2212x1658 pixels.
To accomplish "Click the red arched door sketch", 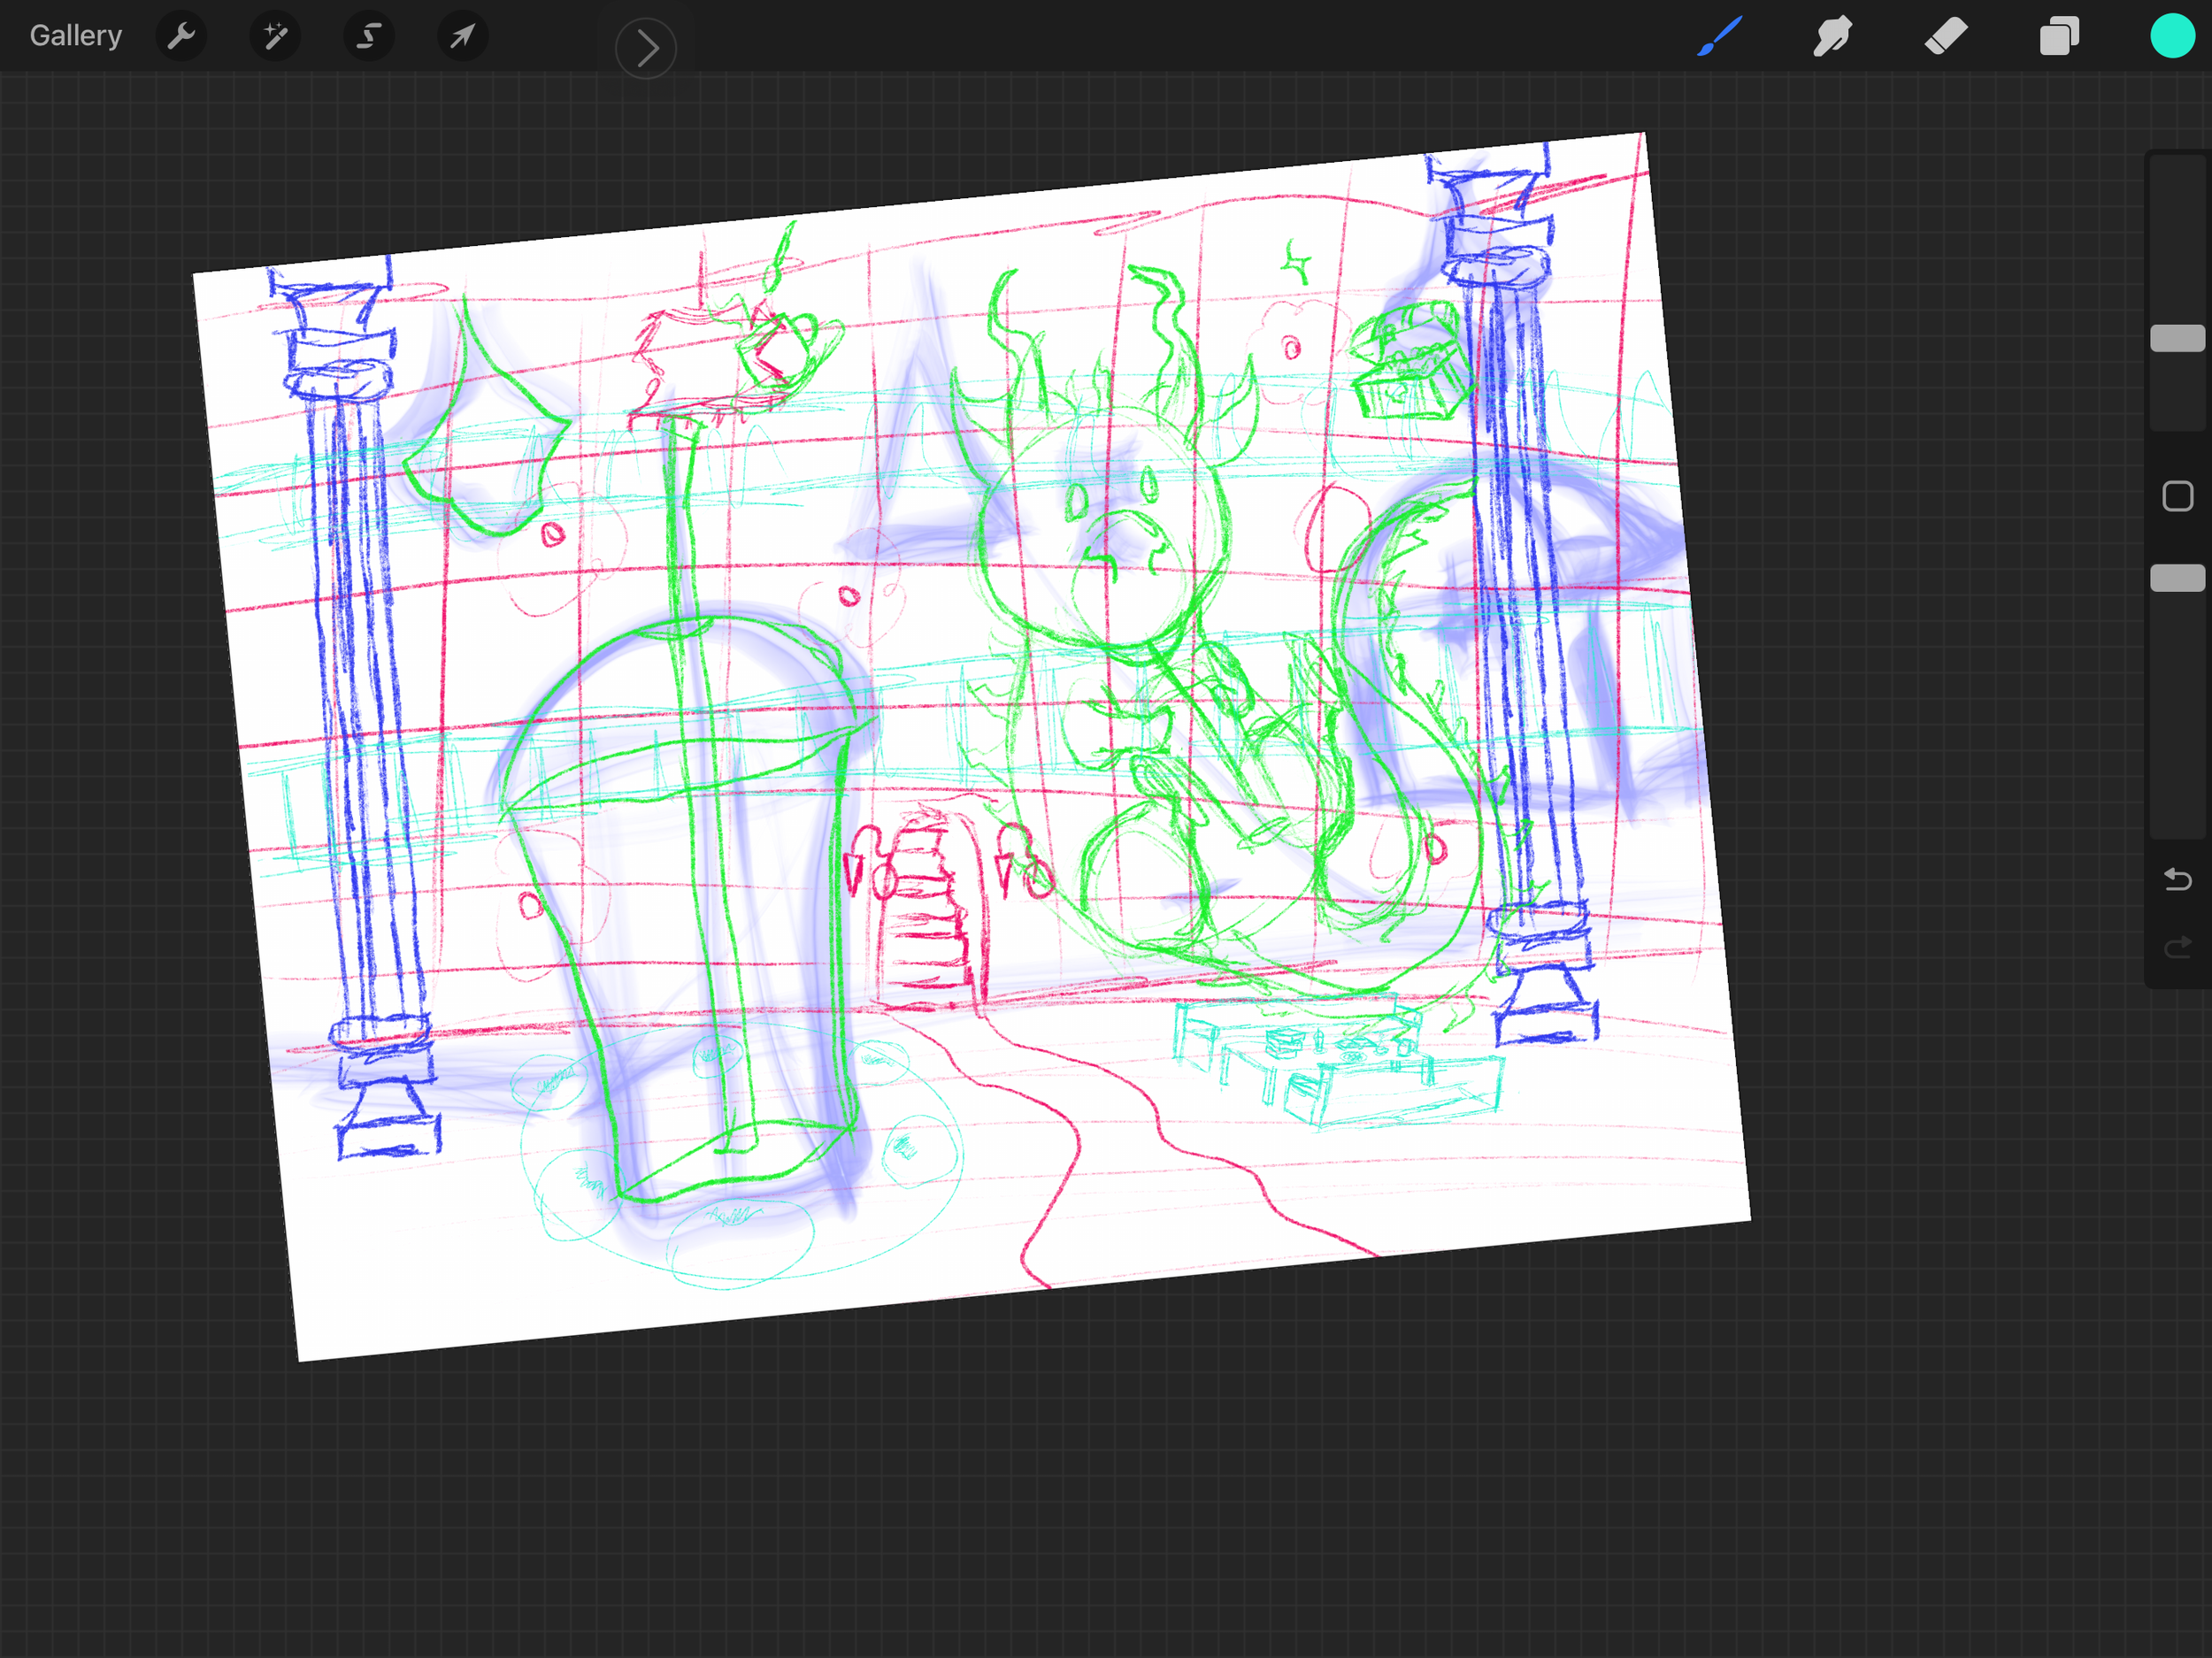I will pyautogui.click(x=930, y=905).
